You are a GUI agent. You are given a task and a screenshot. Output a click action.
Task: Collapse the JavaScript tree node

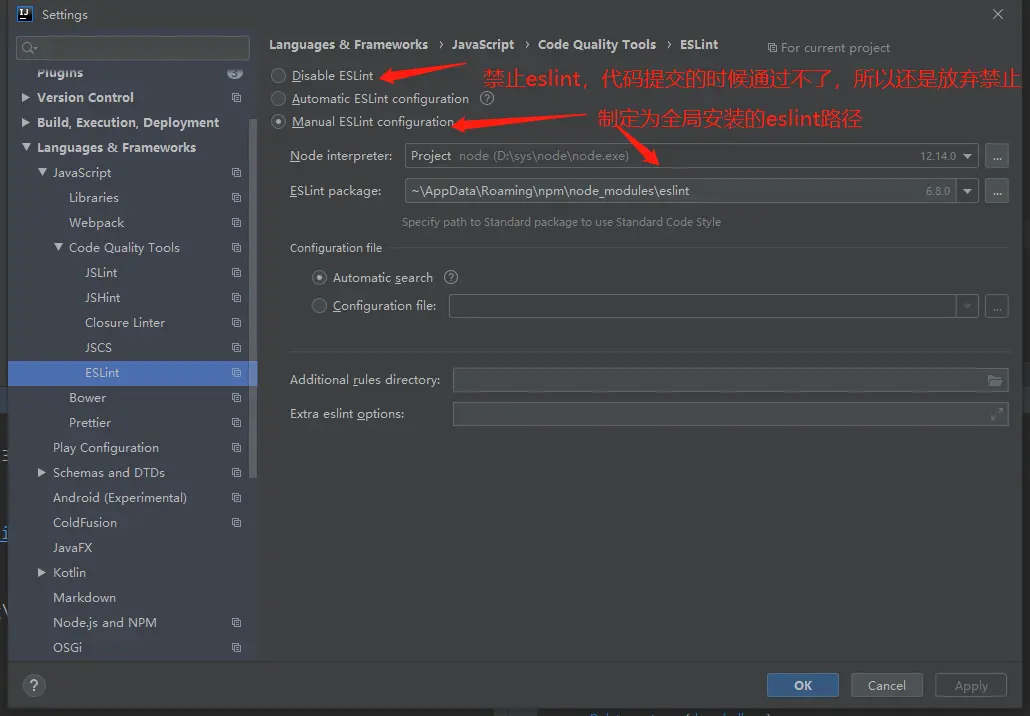click(42, 172)
